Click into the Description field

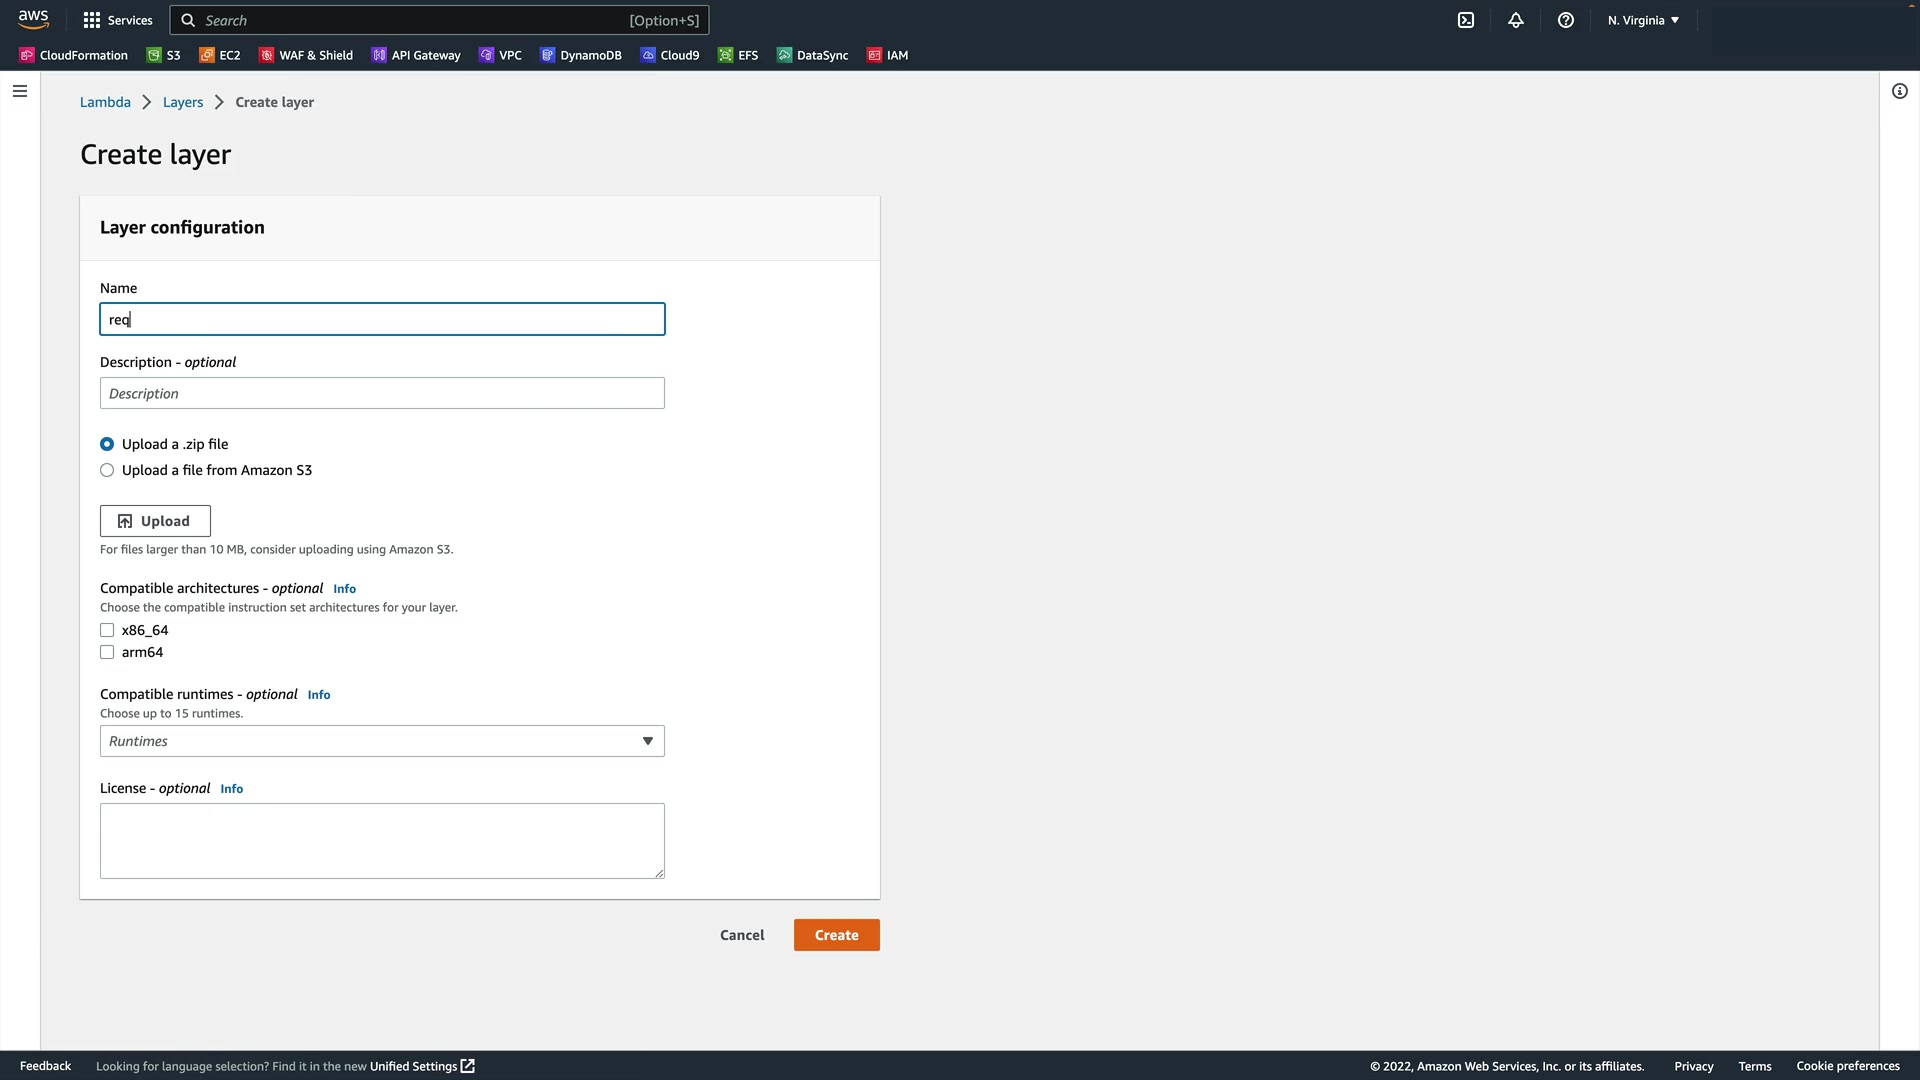point(382,393)
